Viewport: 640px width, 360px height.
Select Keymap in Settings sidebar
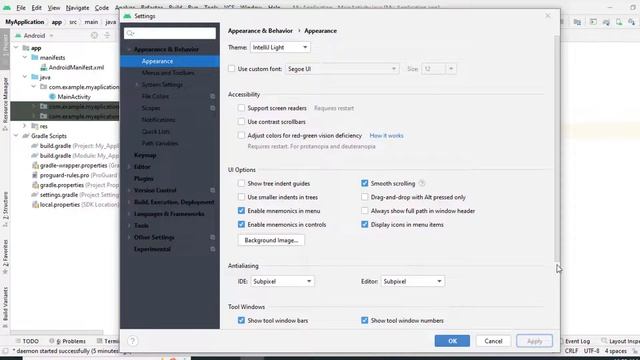145,155
